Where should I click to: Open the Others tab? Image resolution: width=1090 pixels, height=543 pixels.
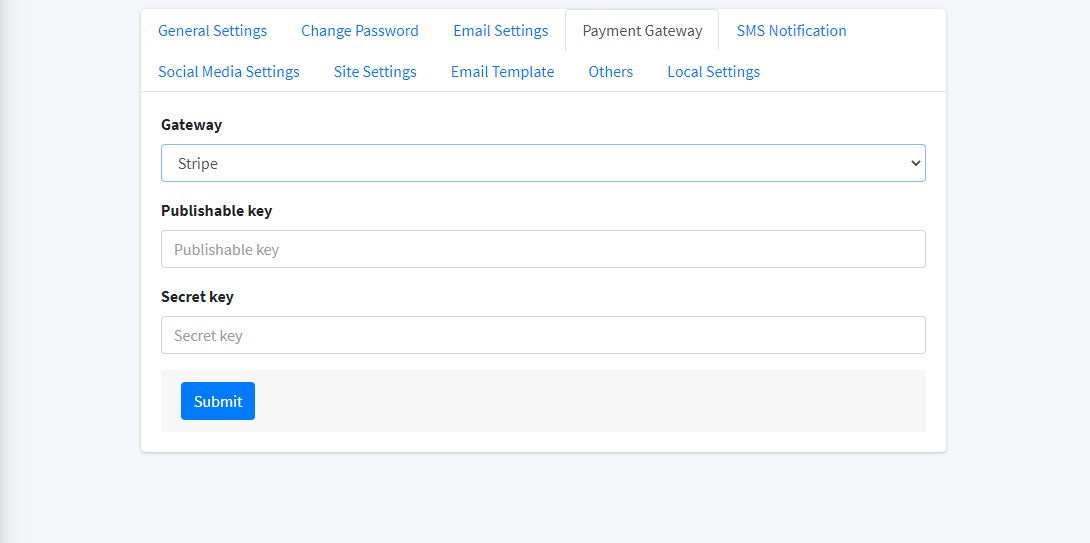pos(610,72)
